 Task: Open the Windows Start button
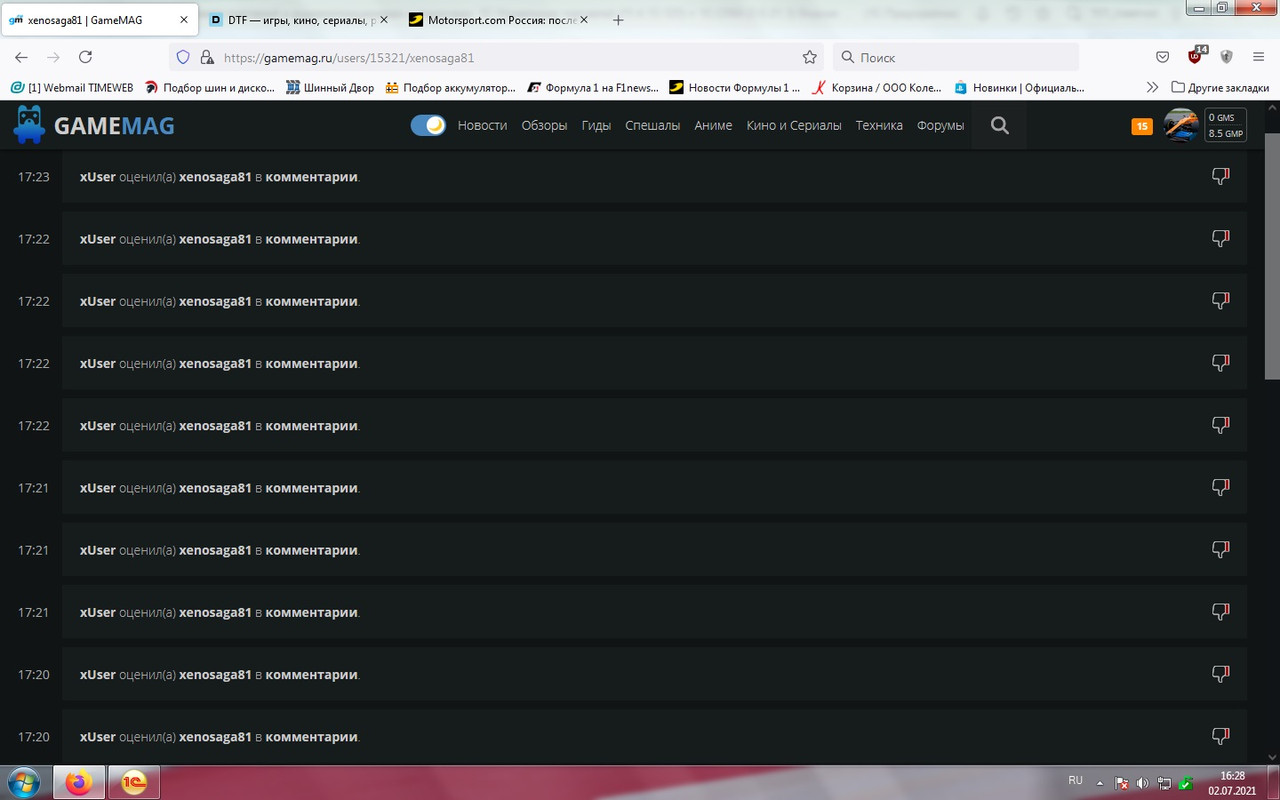tap(24, 781)
